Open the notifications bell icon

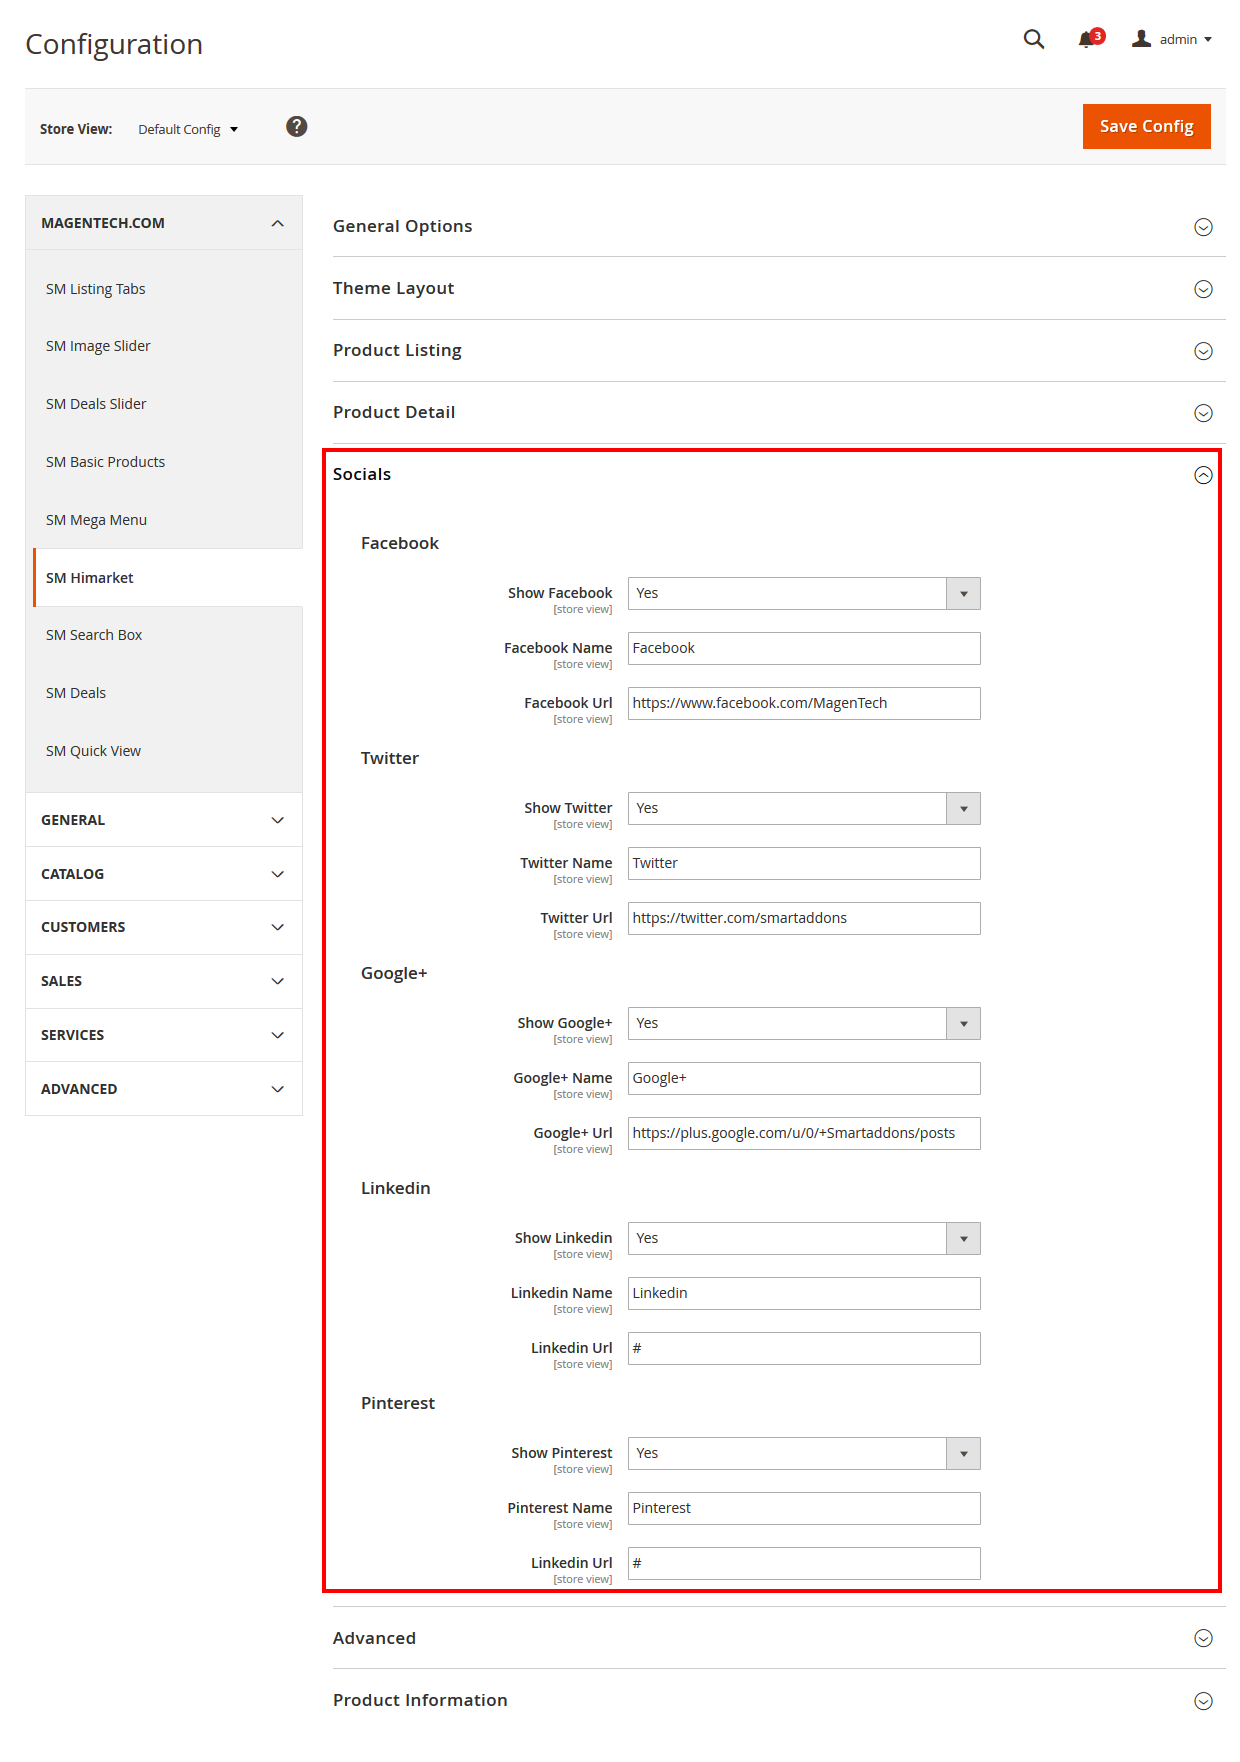pyautogui.click(x=1090, y=38)
